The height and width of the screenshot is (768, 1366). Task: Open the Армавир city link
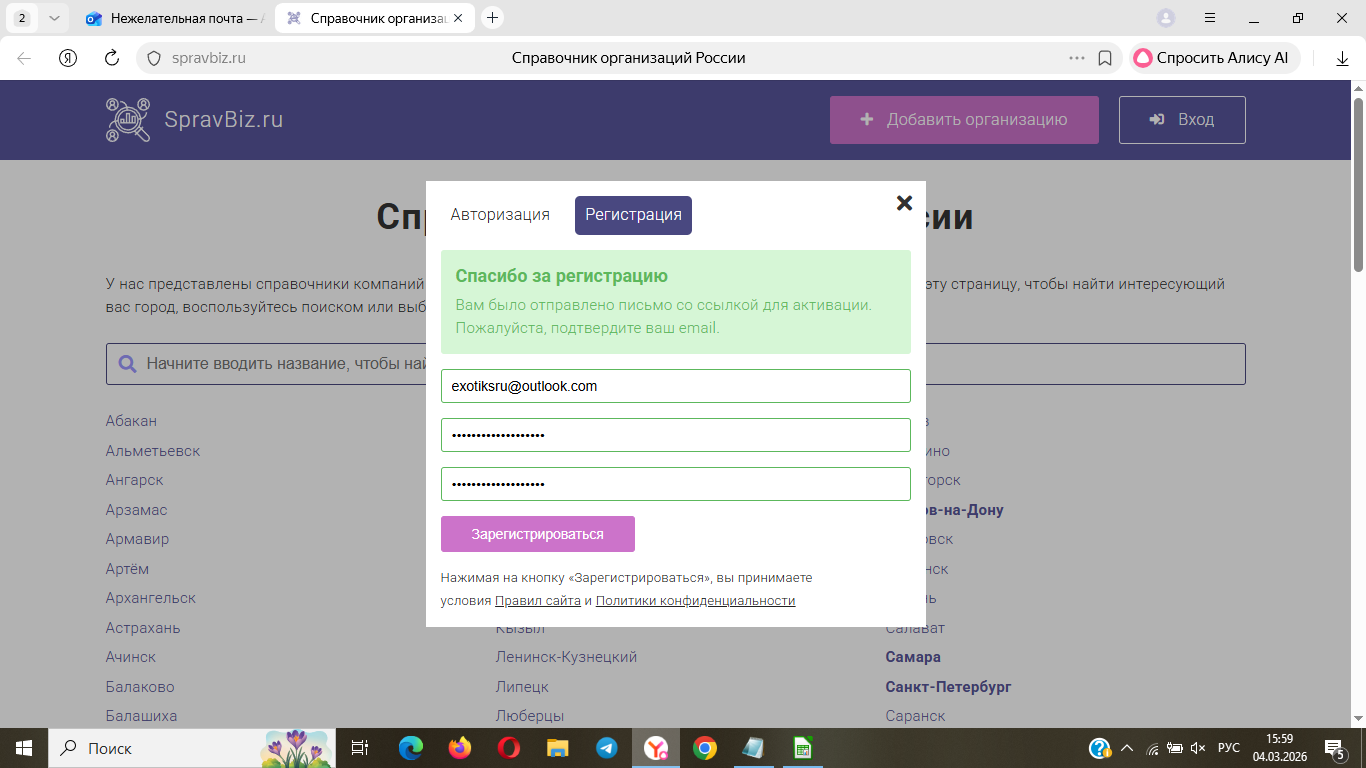(x=138, y=539)
